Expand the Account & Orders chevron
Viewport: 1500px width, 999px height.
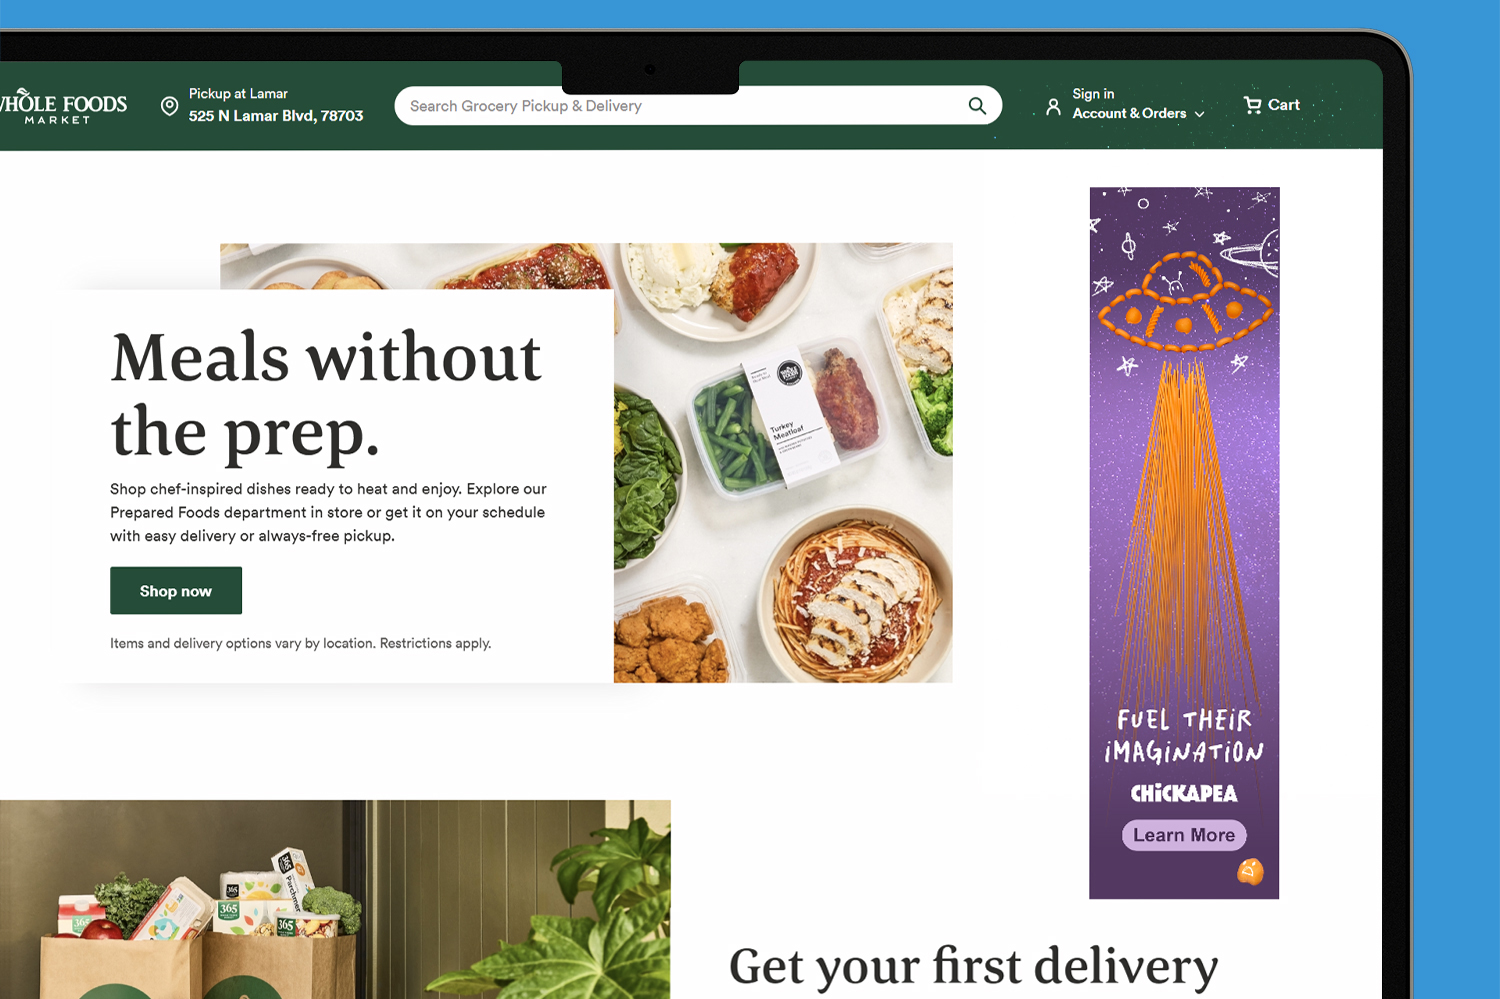[x=1199, y=114]
